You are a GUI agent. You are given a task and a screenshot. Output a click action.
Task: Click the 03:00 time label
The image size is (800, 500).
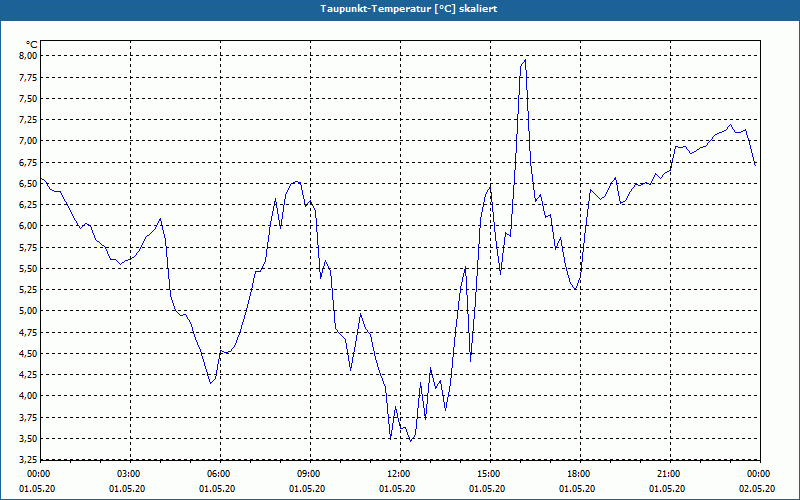click(x=131, y=474)
